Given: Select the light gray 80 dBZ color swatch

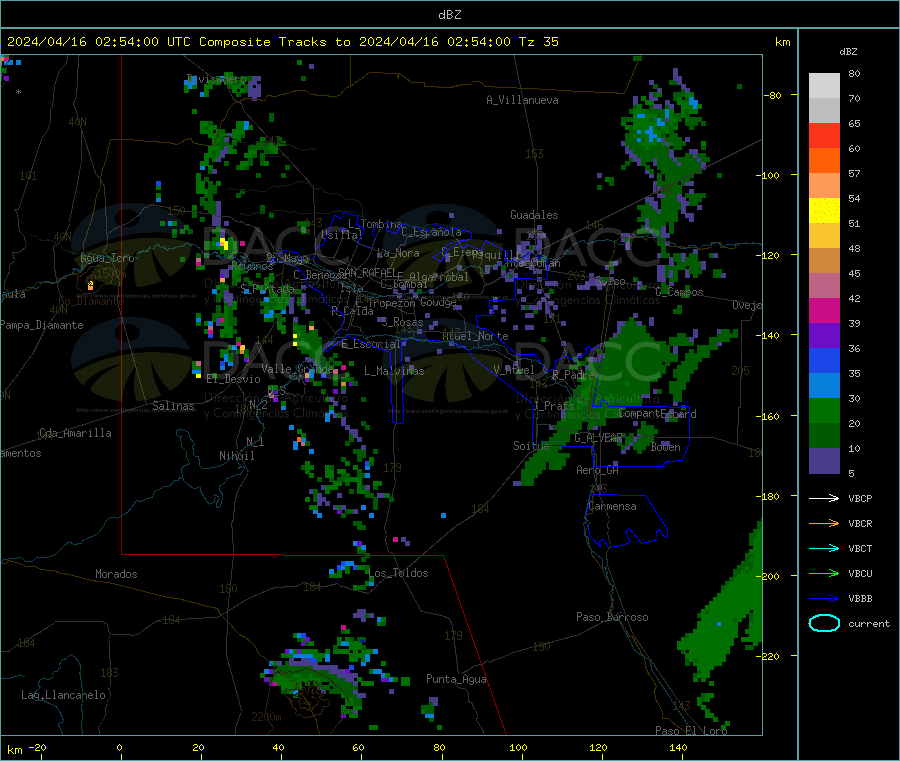Looking at the screenshot, I should click(824, 86).
